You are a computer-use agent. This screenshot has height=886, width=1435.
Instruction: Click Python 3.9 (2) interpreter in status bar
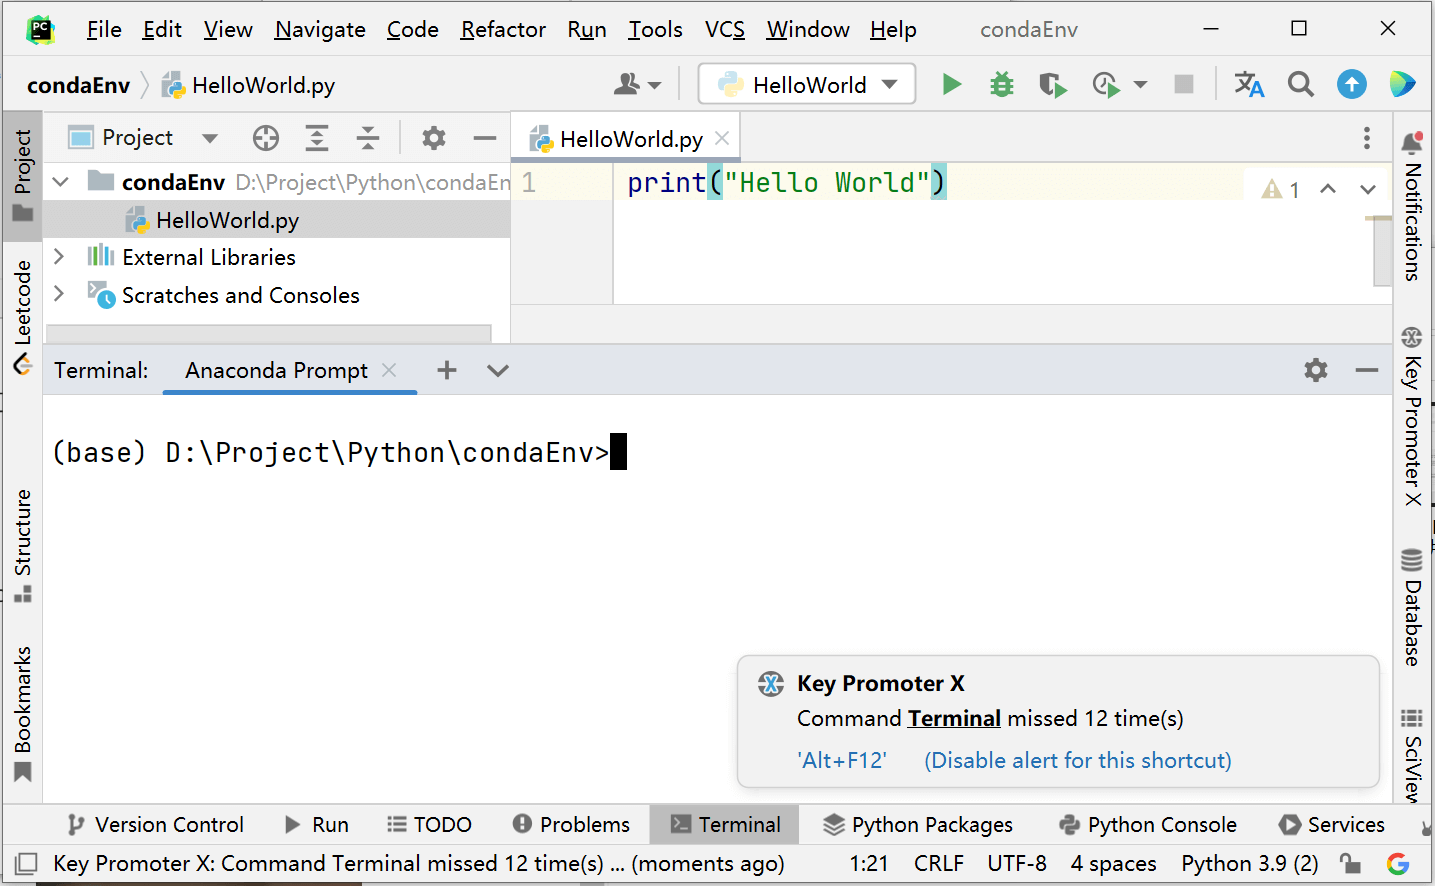pos(1250,863)
